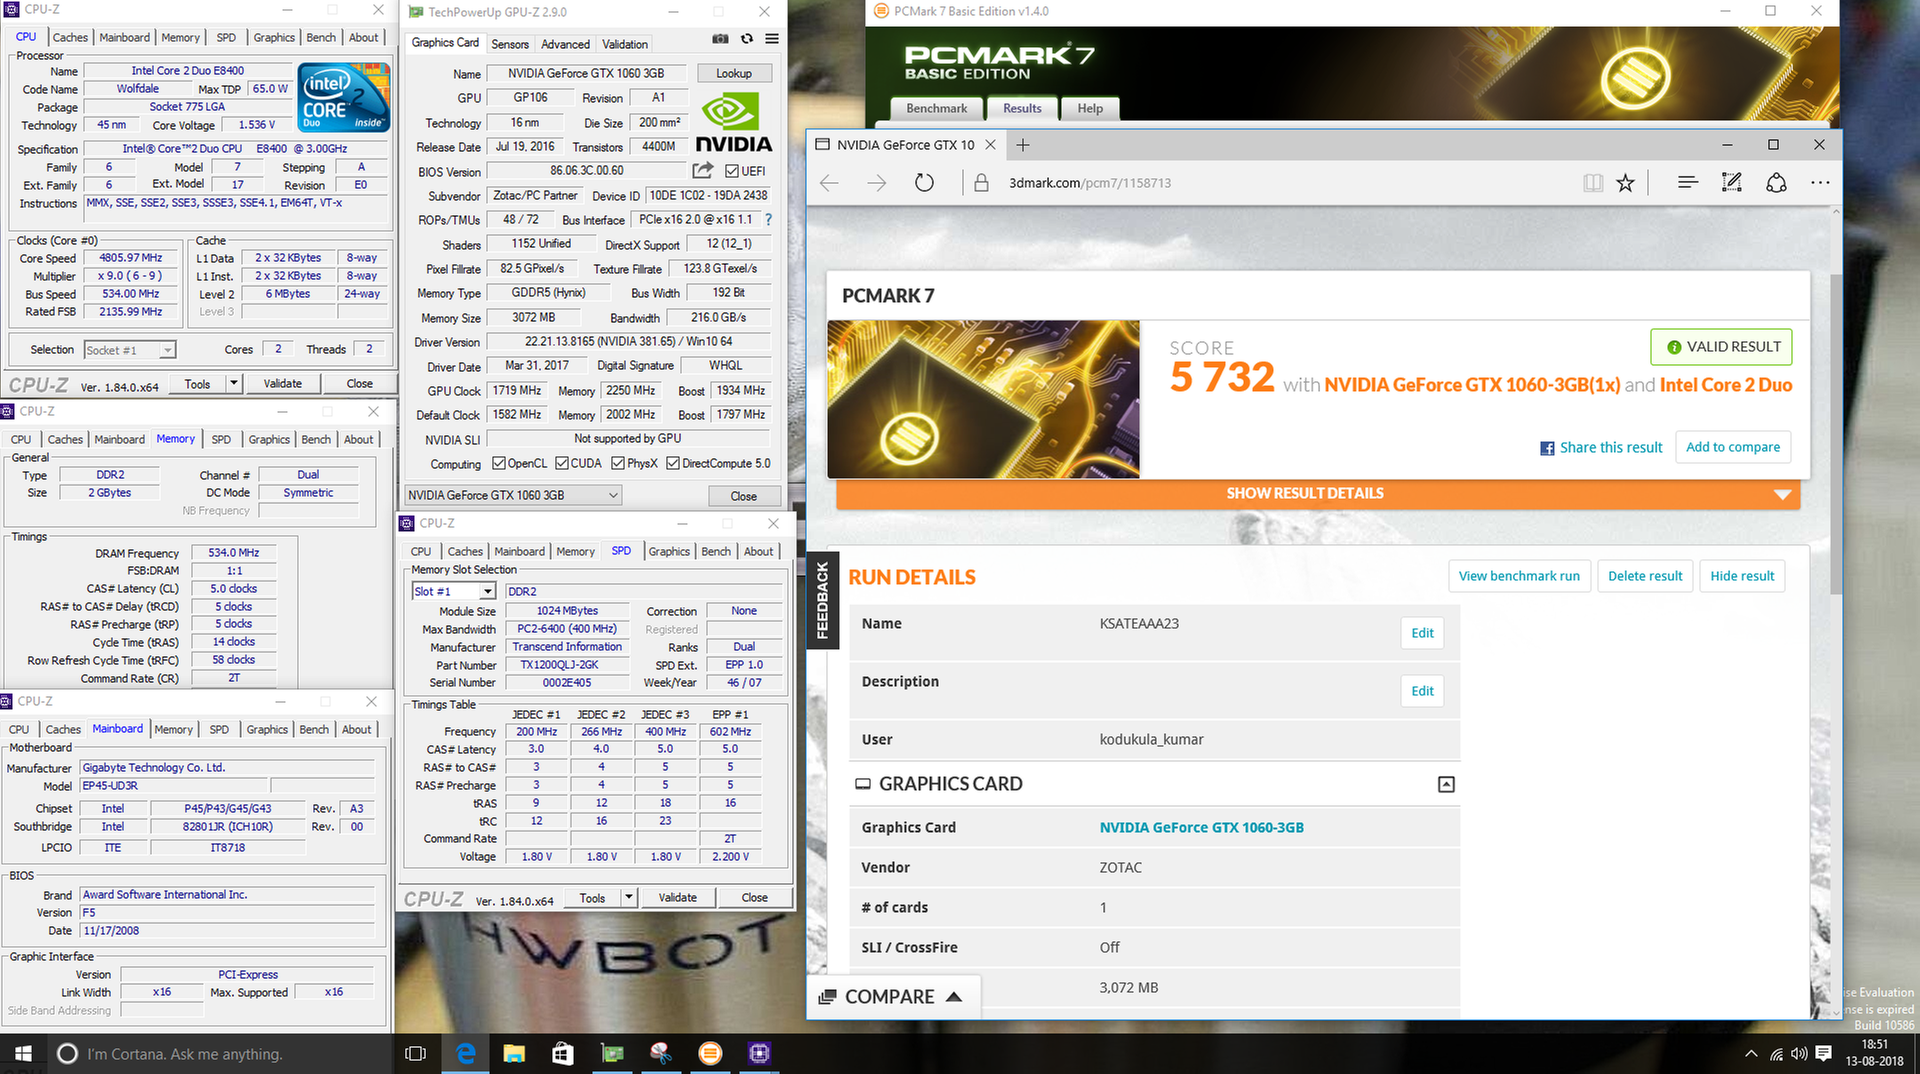This screenshot has height=1074, width=1920.
Task: Click the Edge share icon
Action: tap(1776, 182)
